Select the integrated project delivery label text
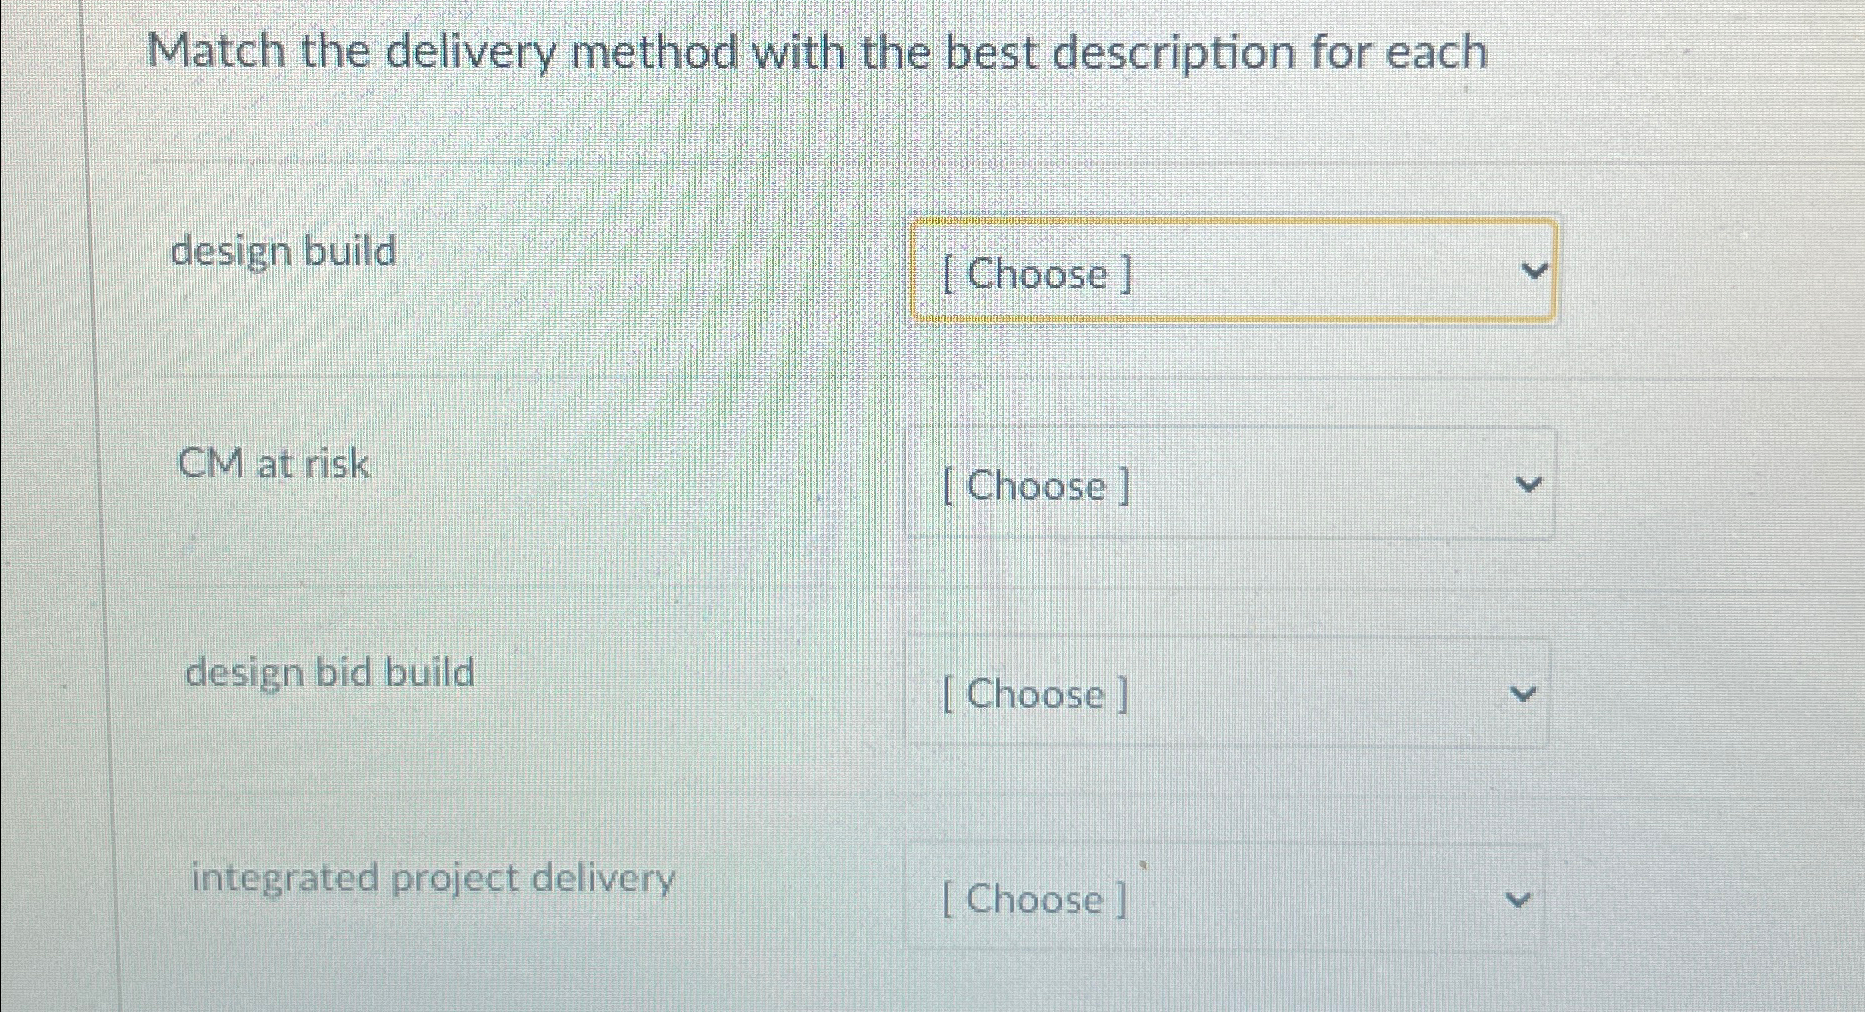Viewport: 1865px width, 1012px height. (433, 877)
